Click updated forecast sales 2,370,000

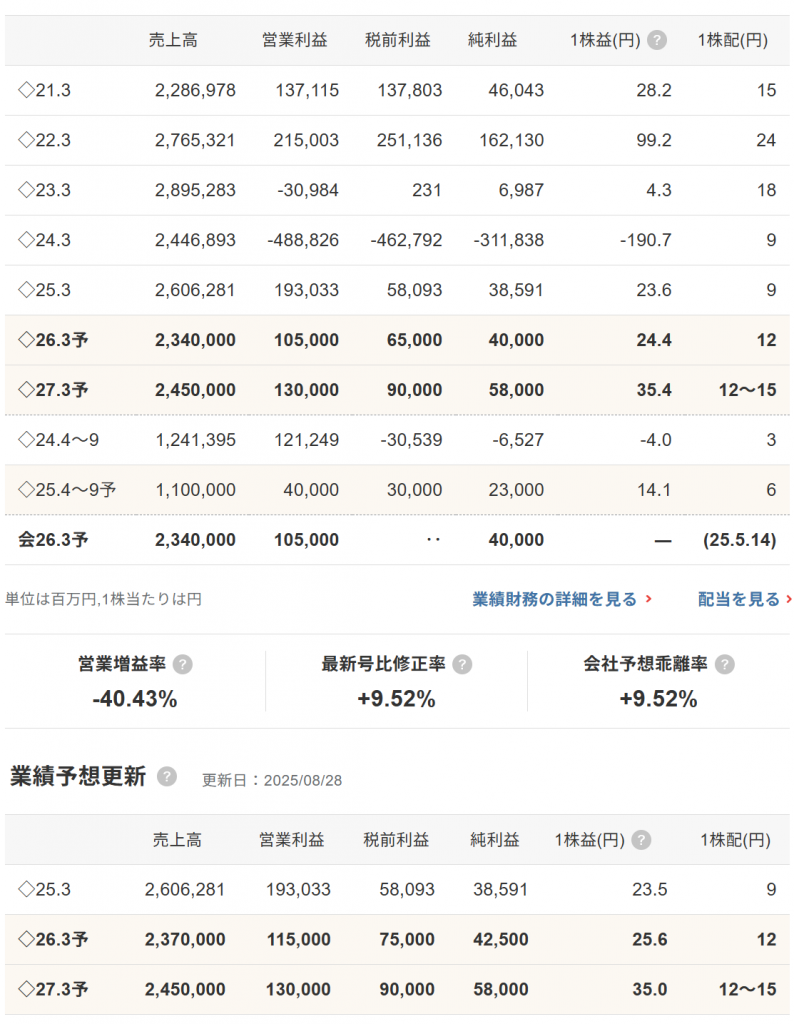[x=185, y=940]
